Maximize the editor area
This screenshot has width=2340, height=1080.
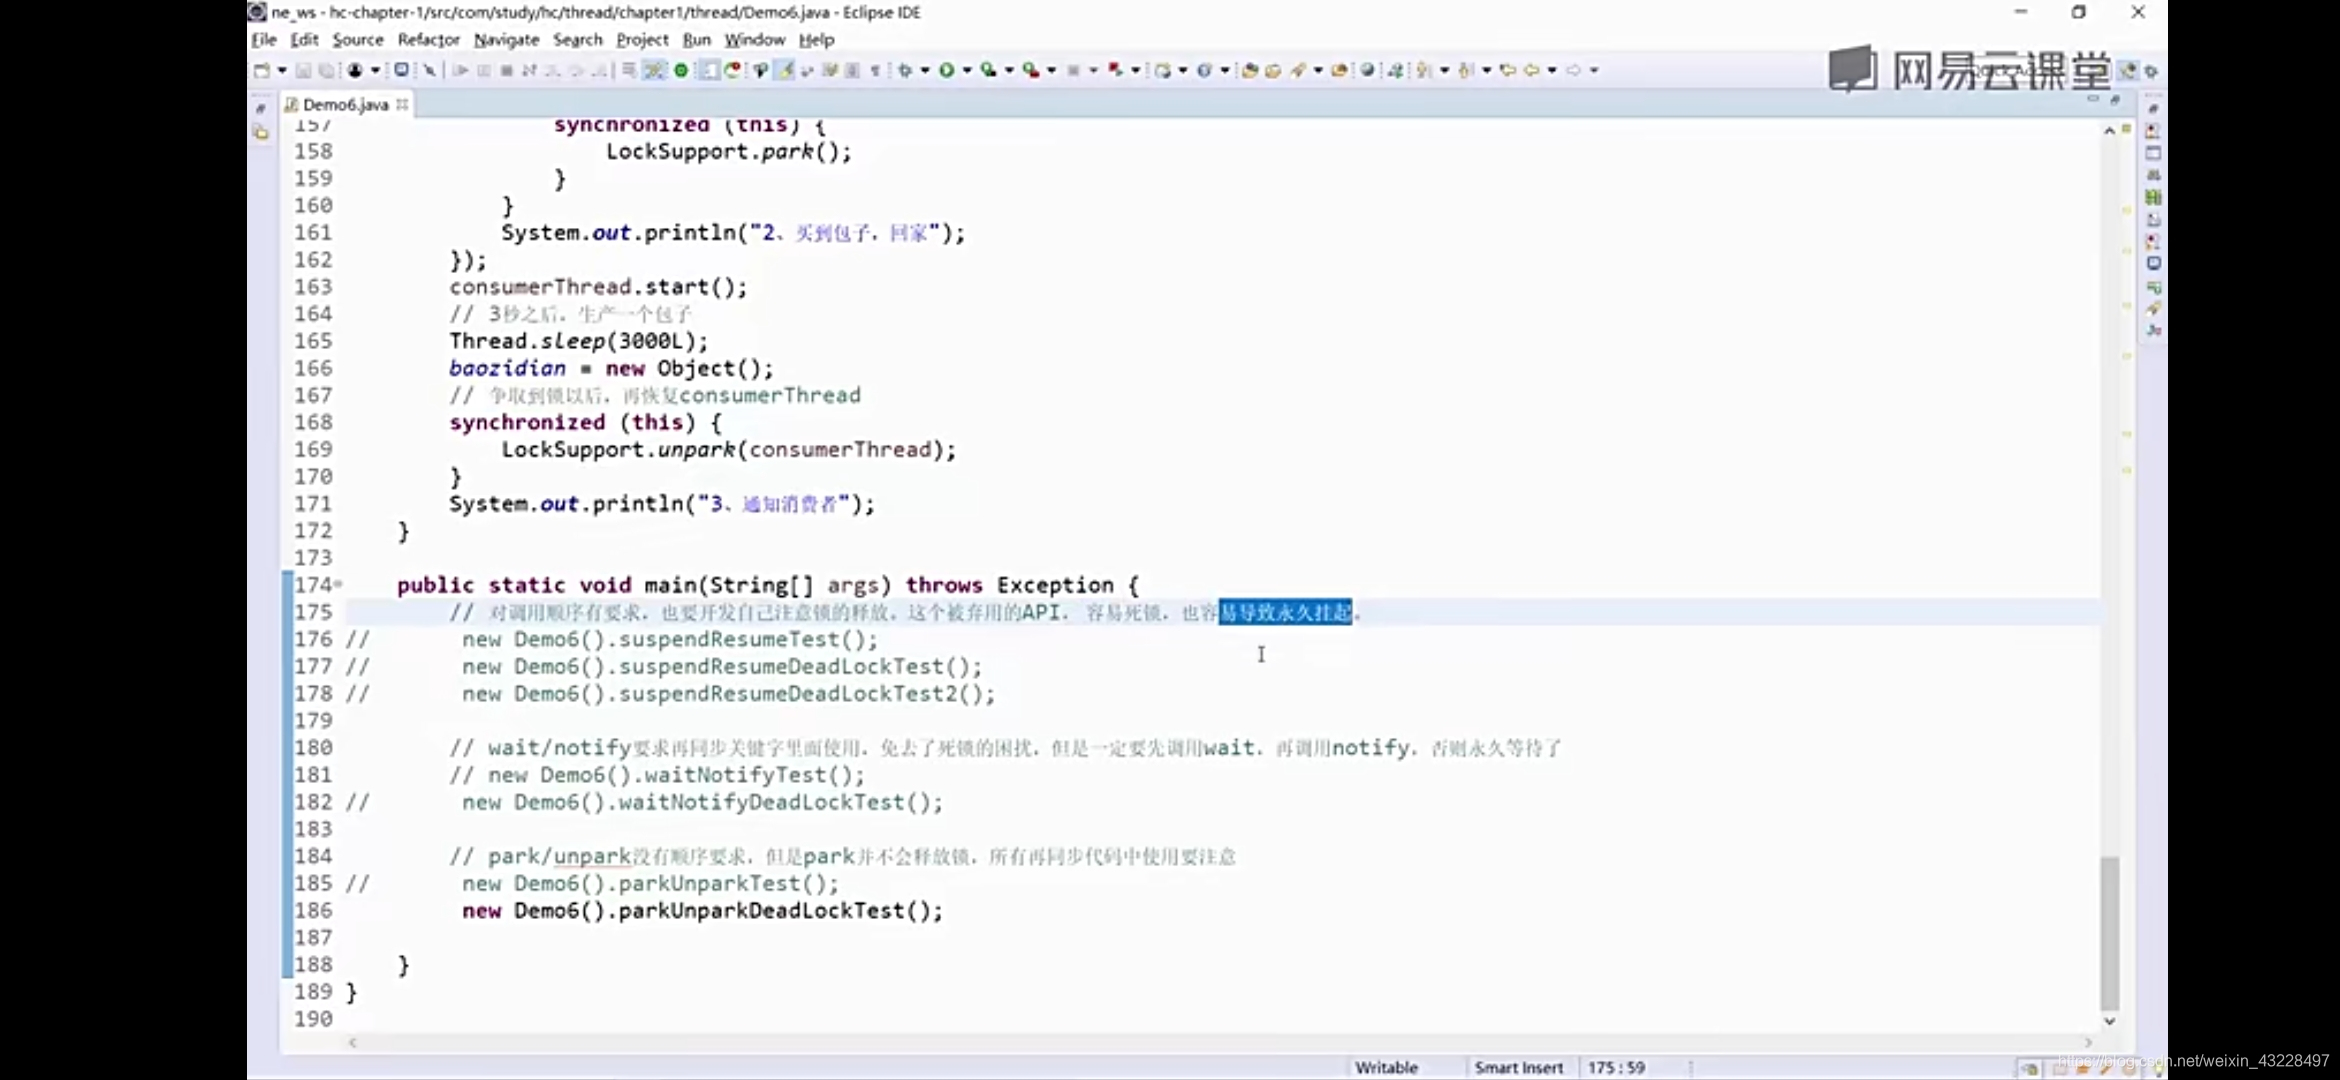(x=2115, y=100)
